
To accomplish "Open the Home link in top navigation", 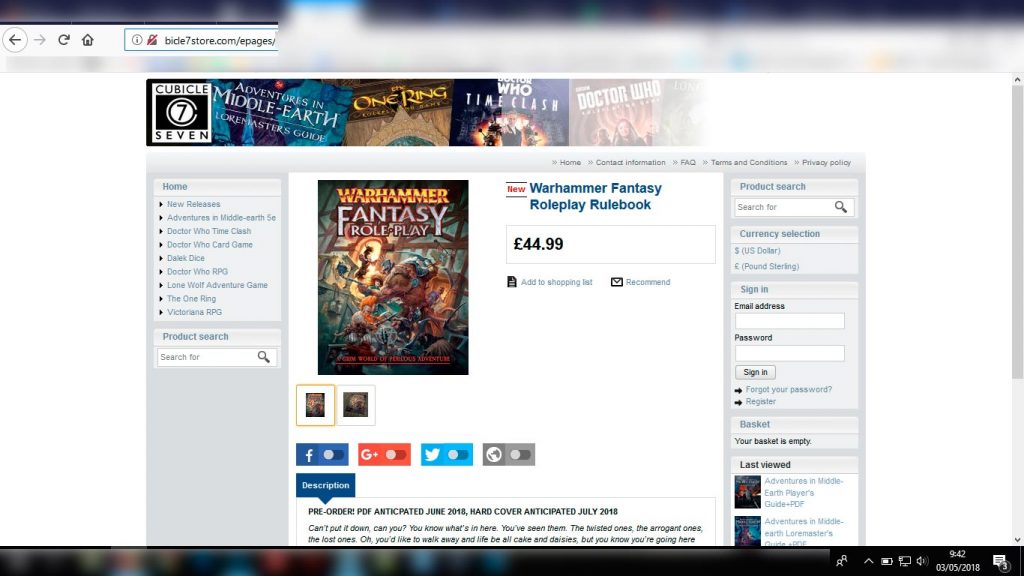I will tap(570, 163).
